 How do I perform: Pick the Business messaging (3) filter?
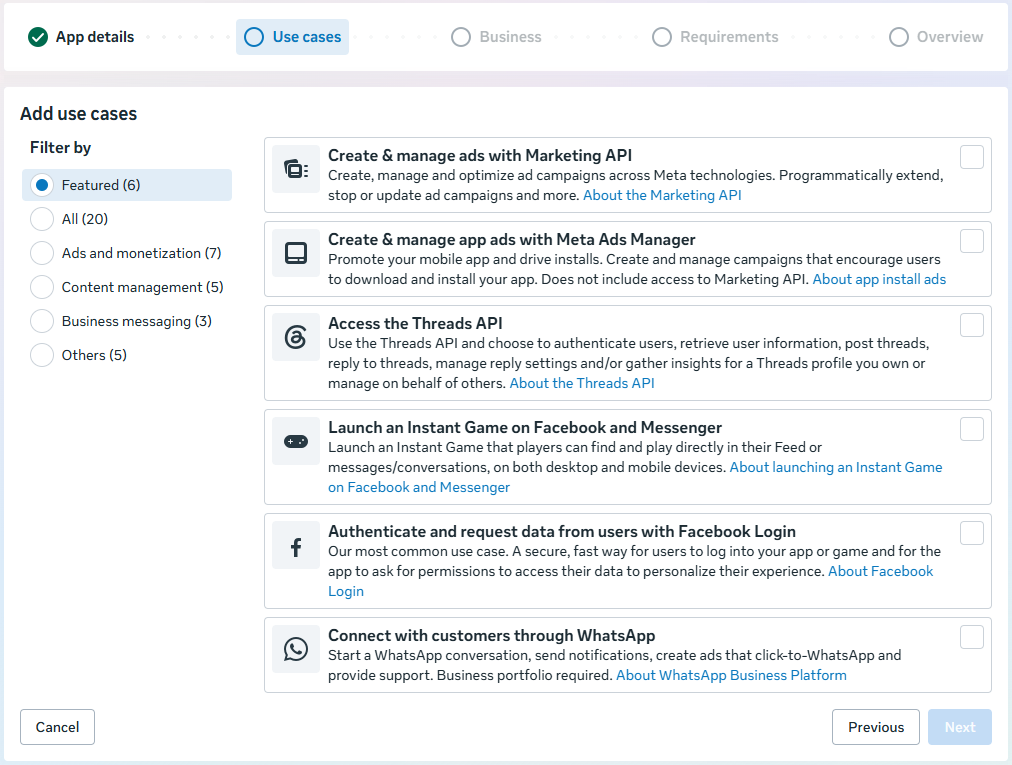click(121, 321)
